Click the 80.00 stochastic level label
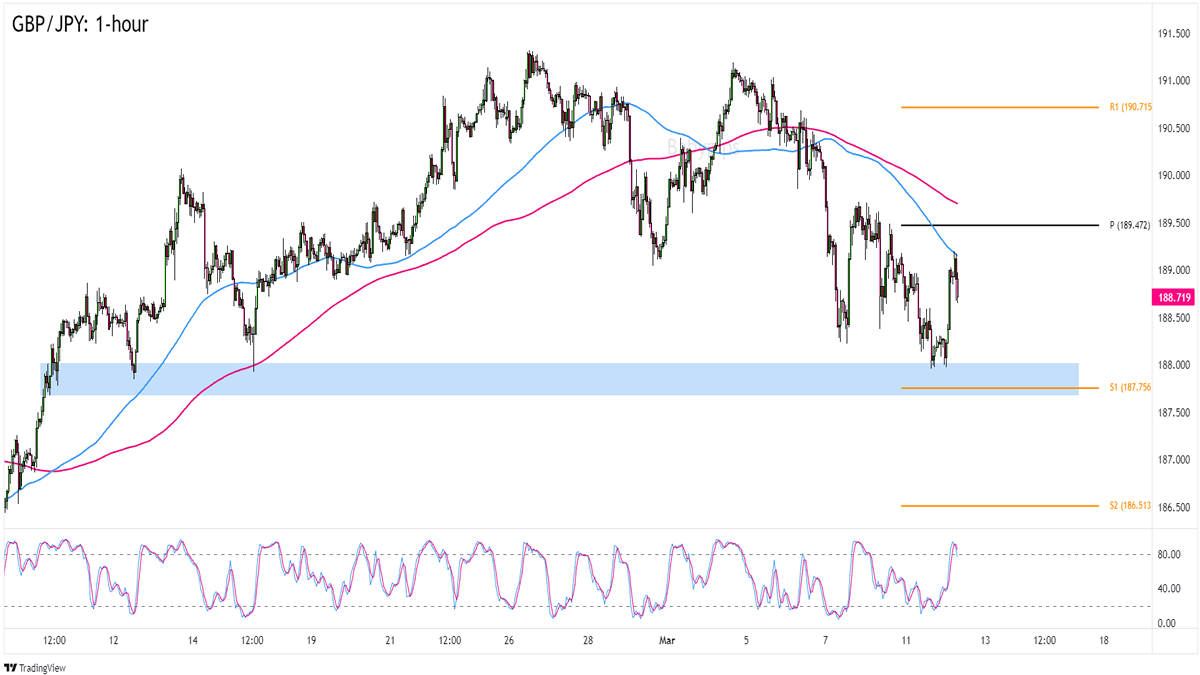 1167,554
